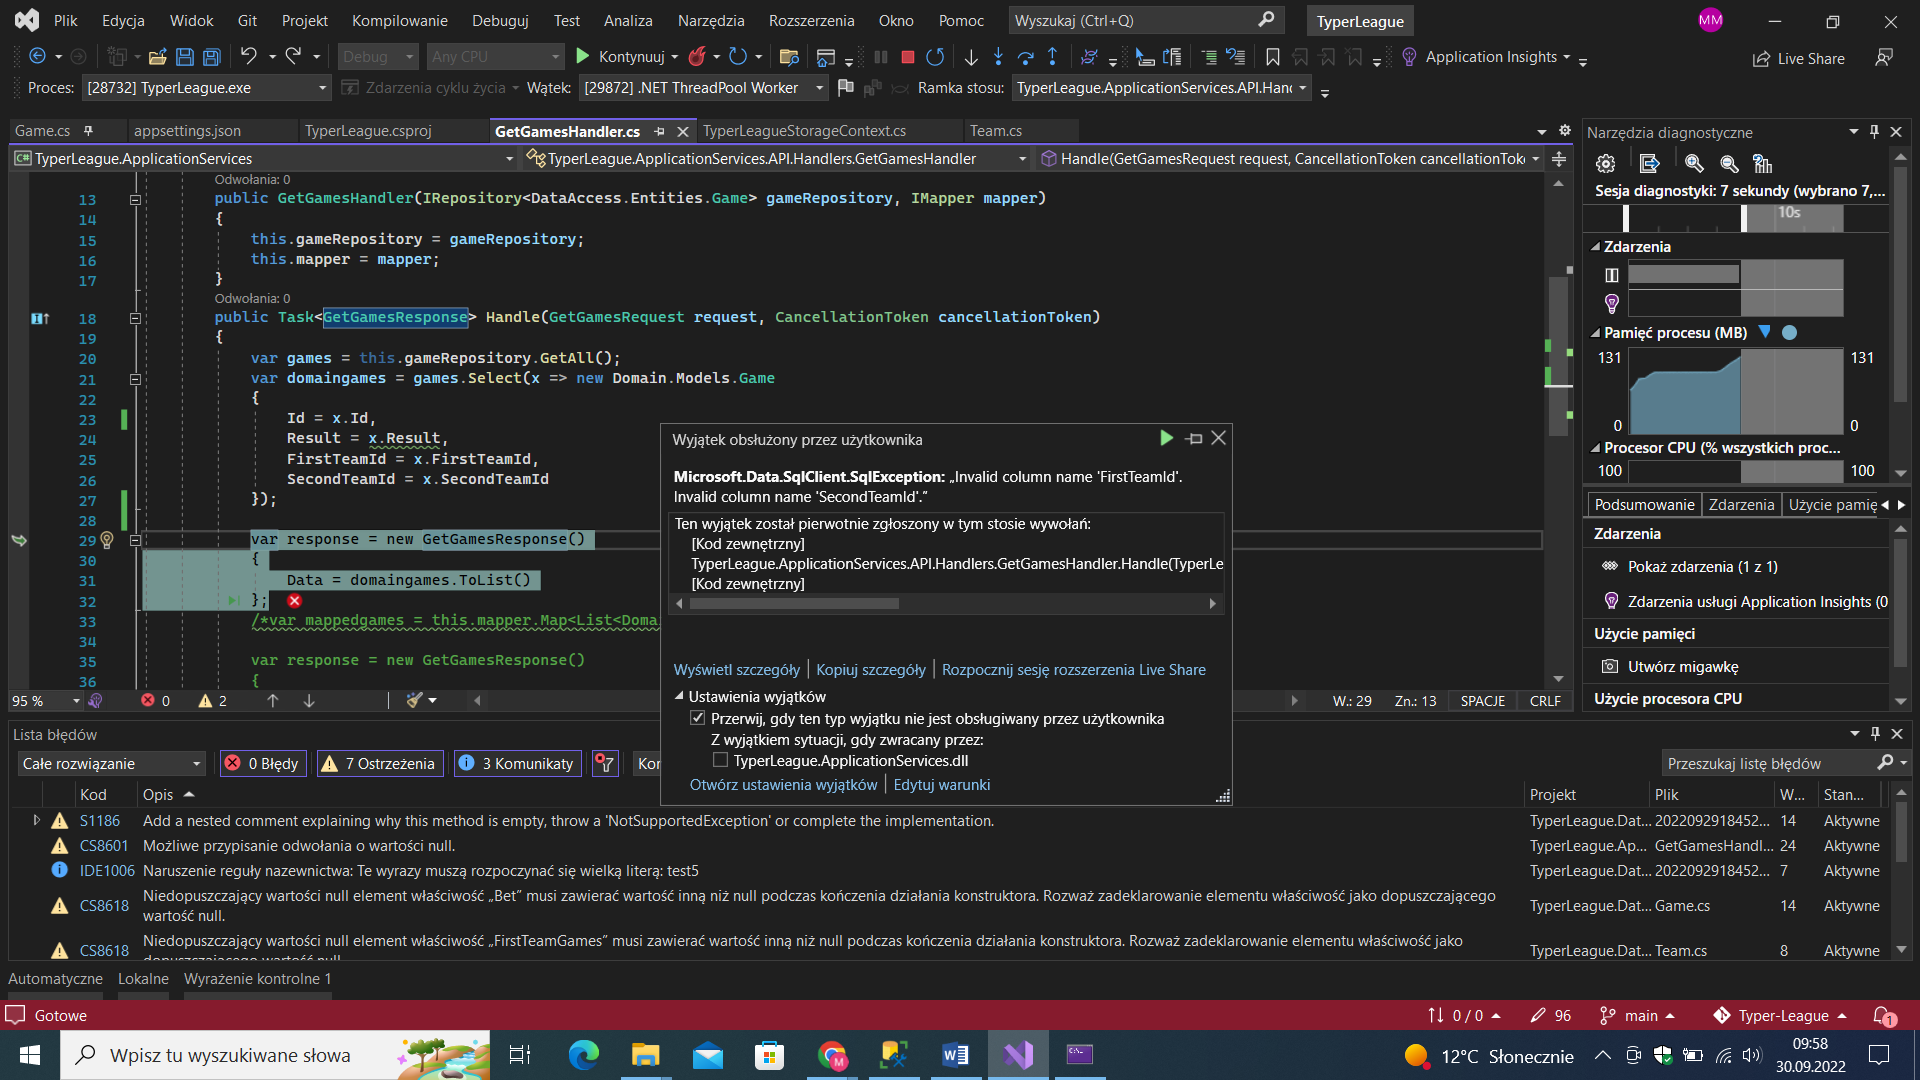The height and width of the screenshot is (1080, 1920).
Task: Toggle the 0 Błędy errors filter
Action: (x=263, y=763)
